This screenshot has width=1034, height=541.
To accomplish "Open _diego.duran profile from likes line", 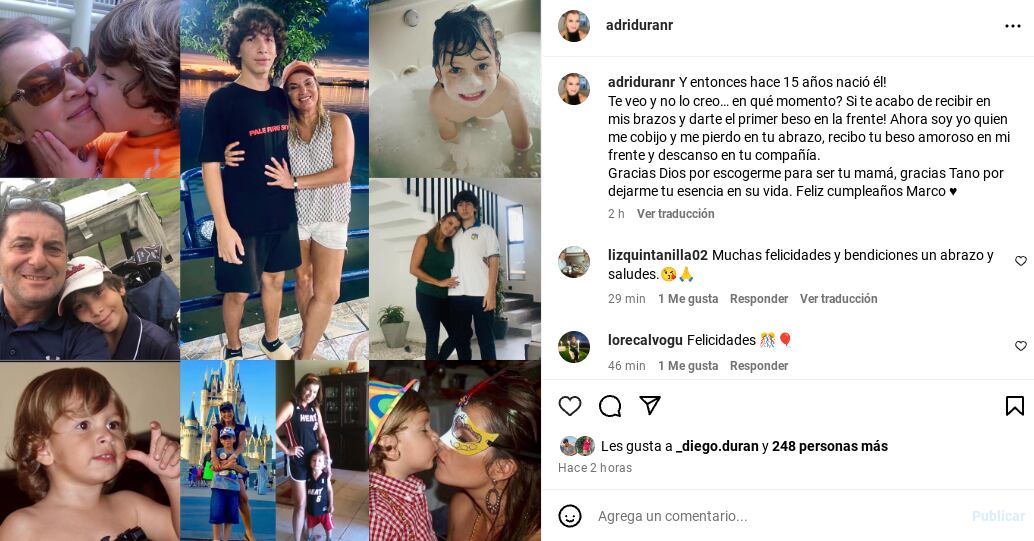I will [x=717, y=446].
